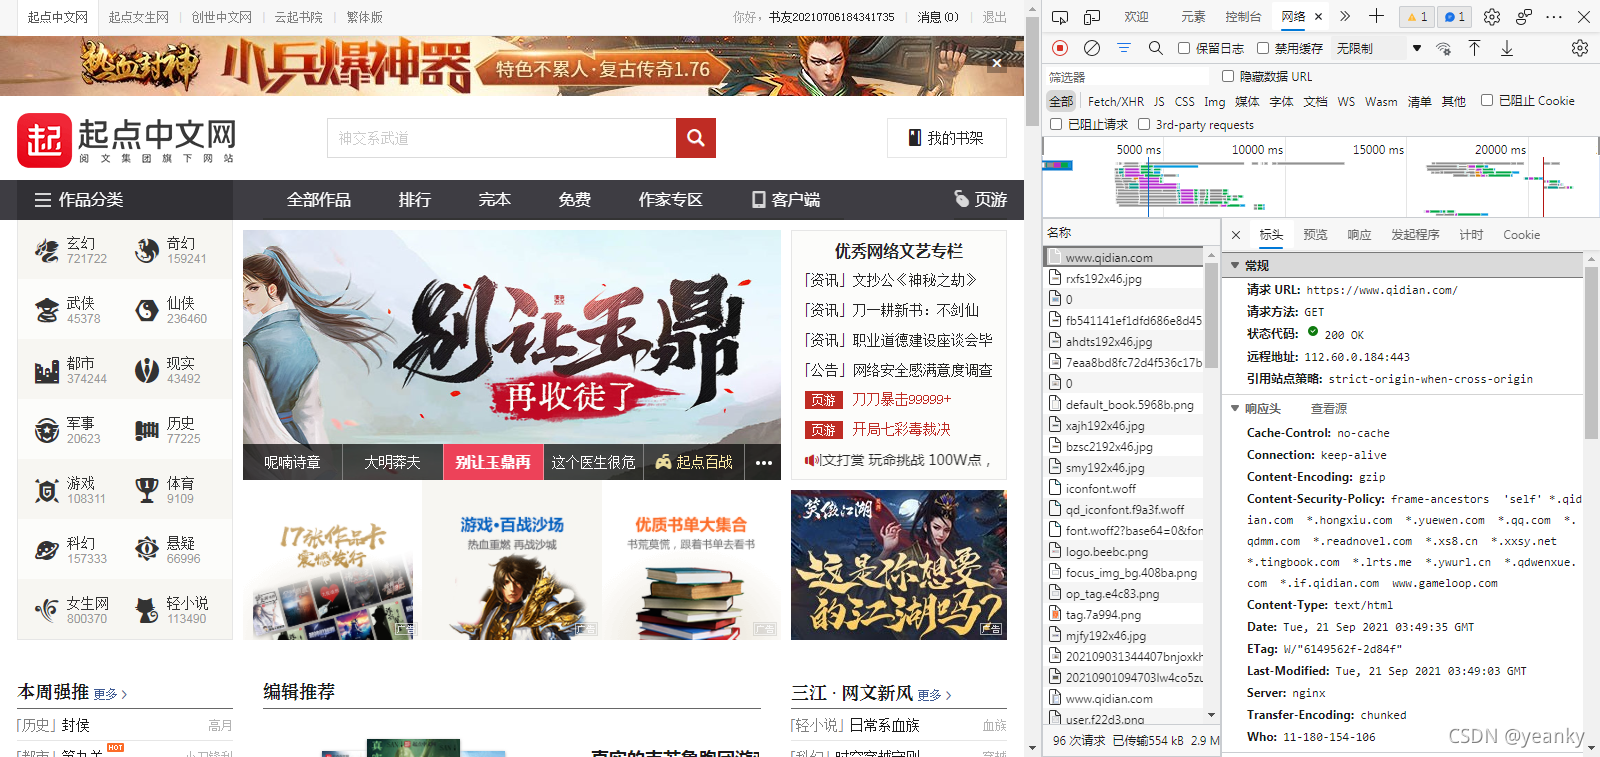Select rxfs192x46.jpg in the request list
This screenshot has height=757, width=1600.
[1124, 279]
